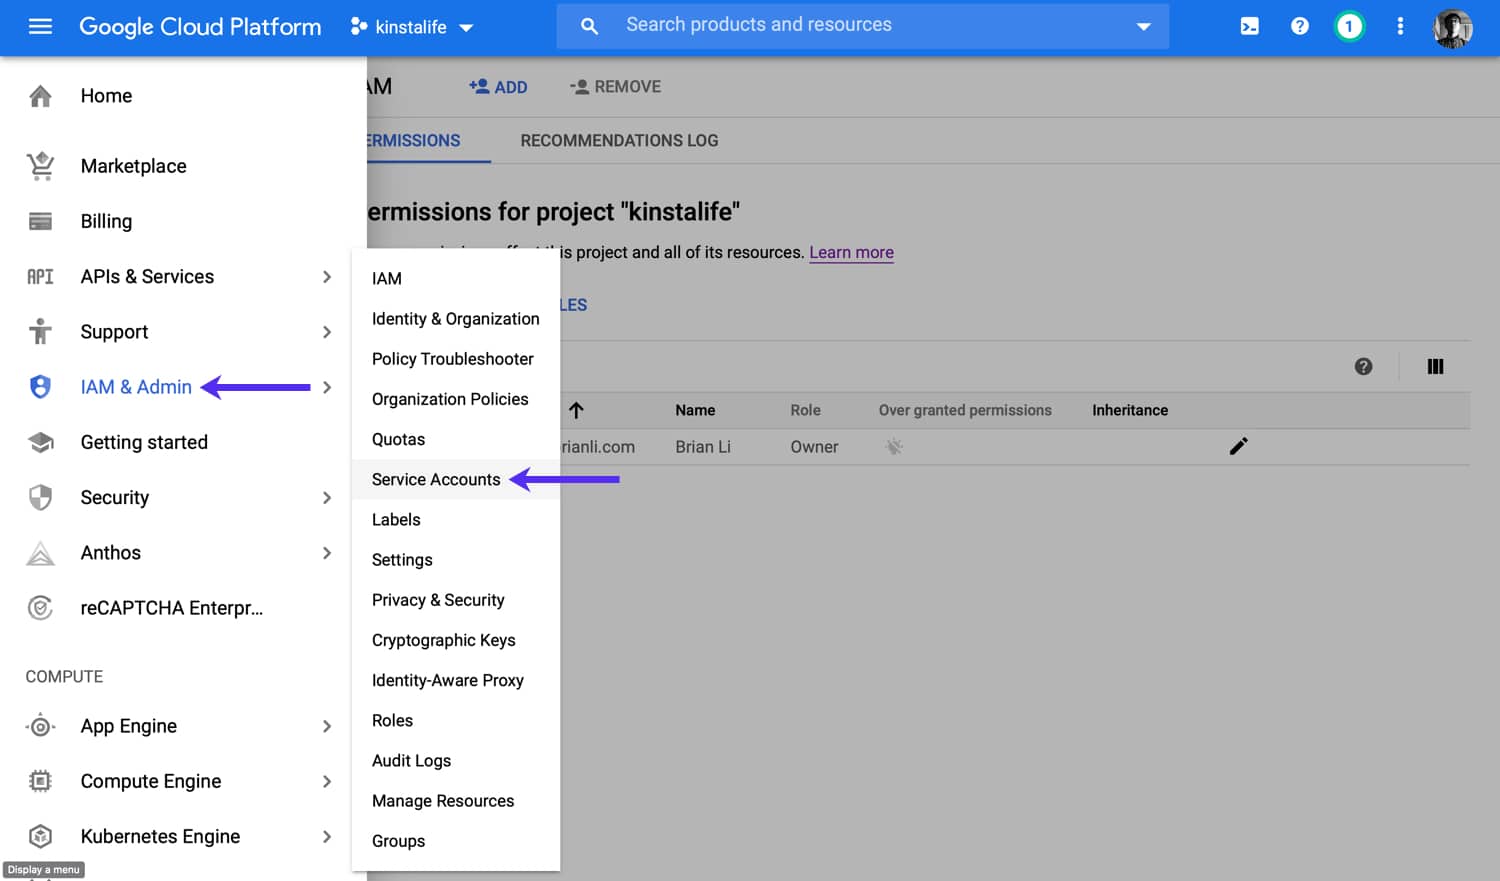Click the column display options icon

[x=1435, y=366]
